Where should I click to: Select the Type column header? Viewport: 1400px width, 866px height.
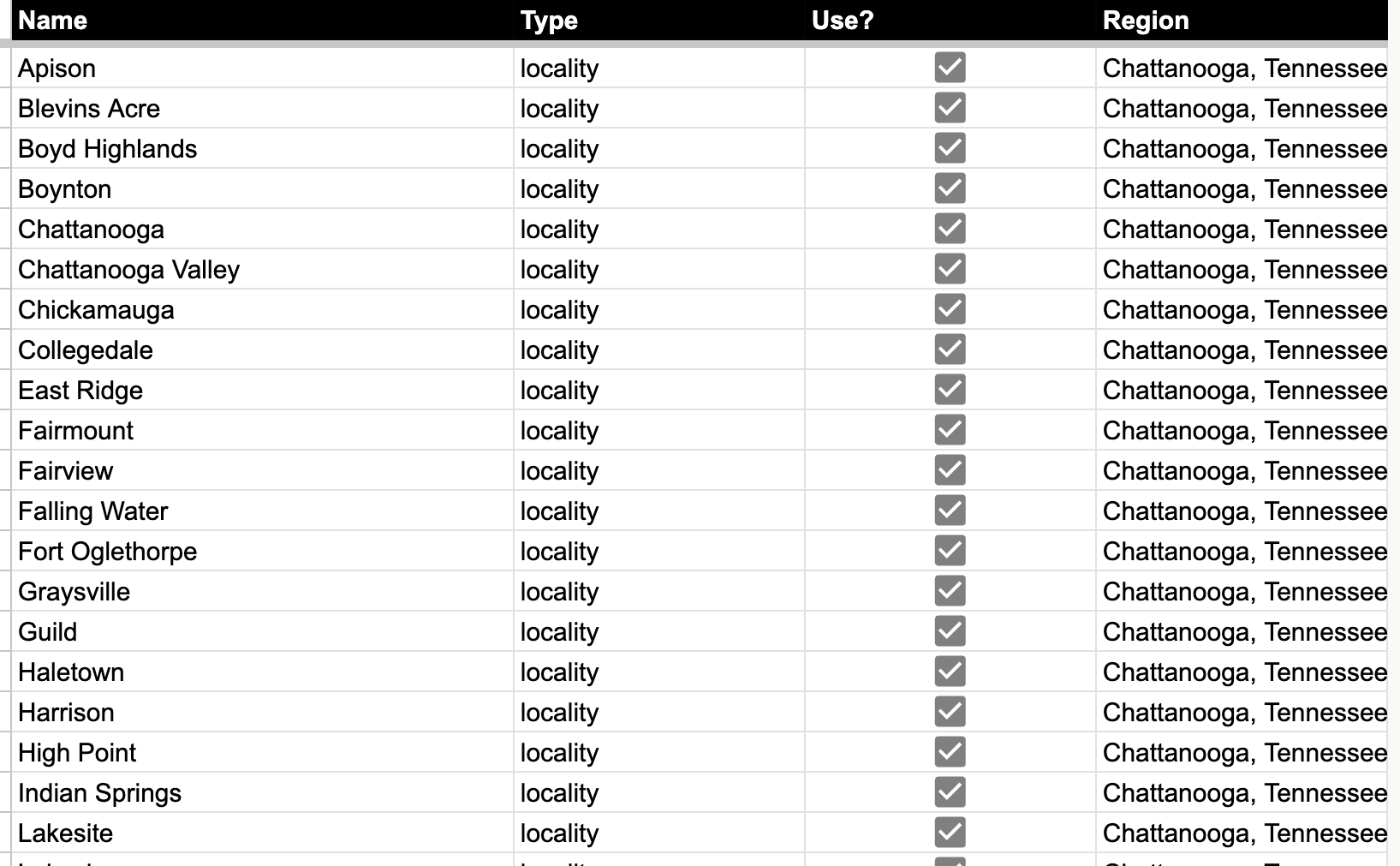(659, 20)
